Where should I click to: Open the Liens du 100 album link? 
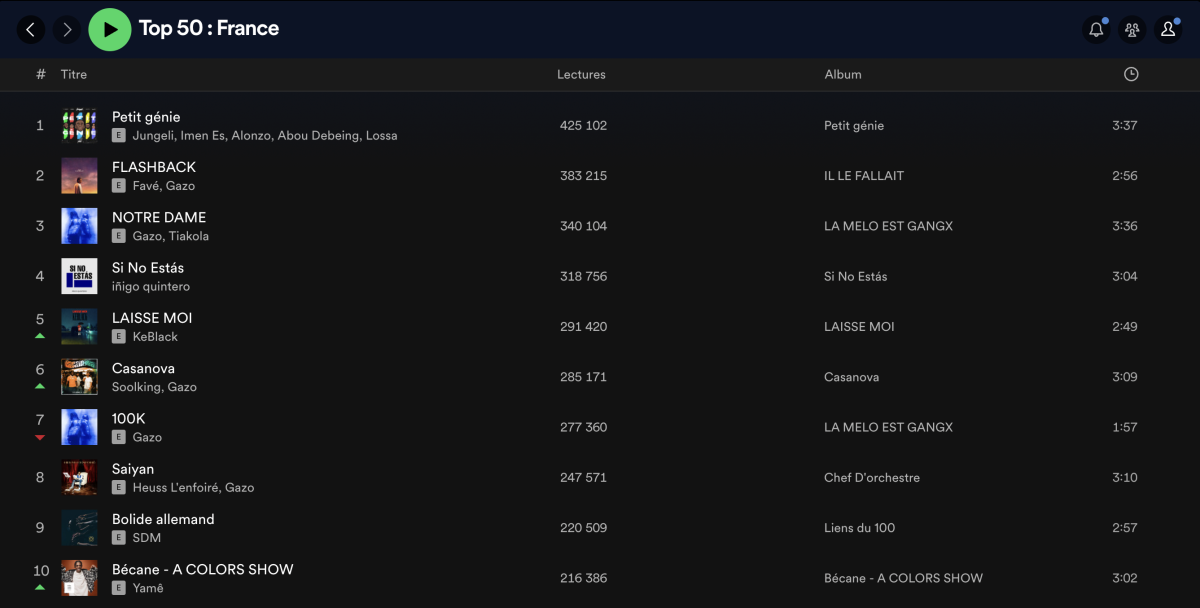click(859, 527)
